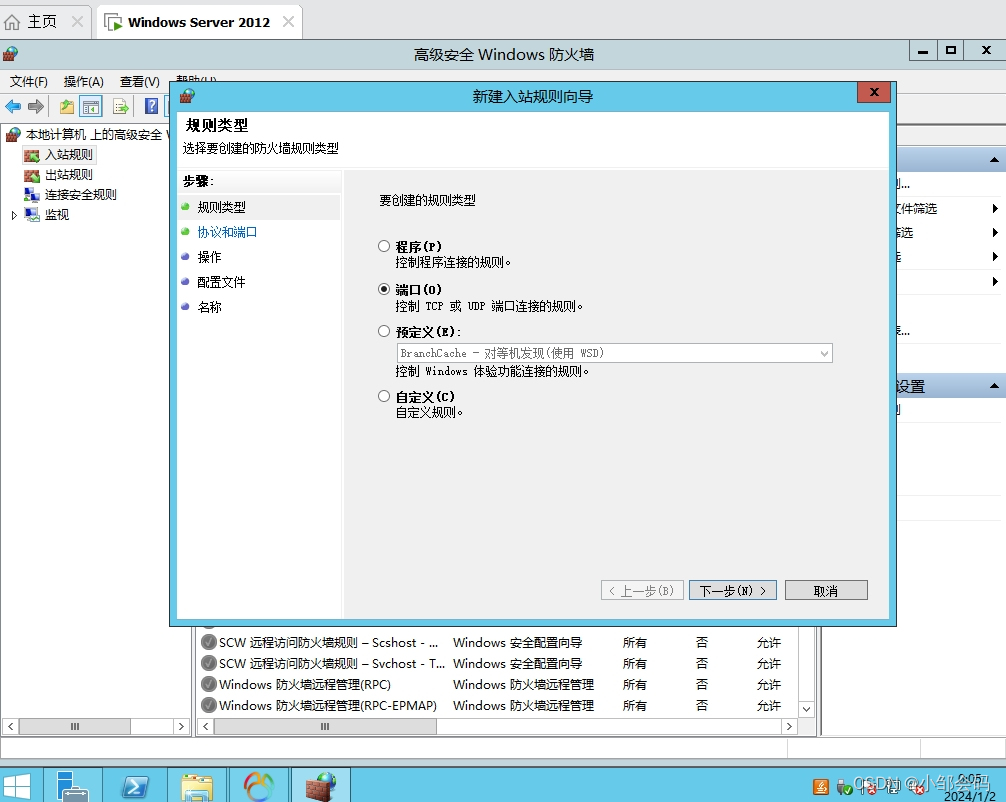Viewport: 1006px width, 802px height.
Task: Click the tree pane horizontal scrollbar thumb
Action: point(74,726)
